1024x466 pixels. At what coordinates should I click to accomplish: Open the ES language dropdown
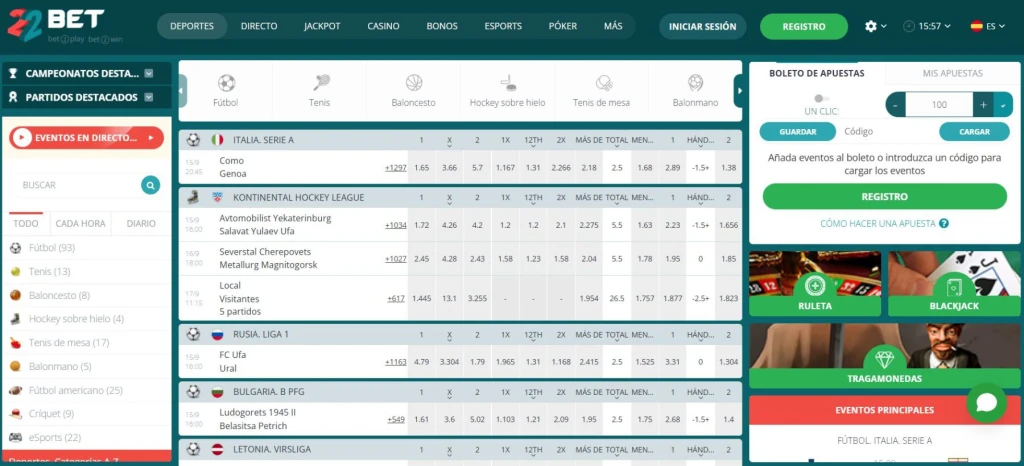987,26
